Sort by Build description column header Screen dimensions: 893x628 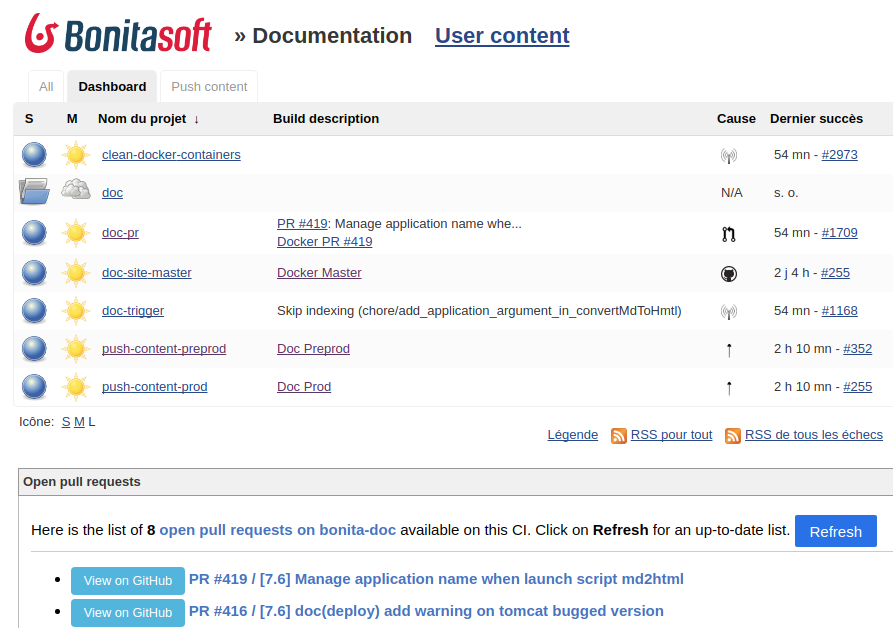[x=326, y=118]
